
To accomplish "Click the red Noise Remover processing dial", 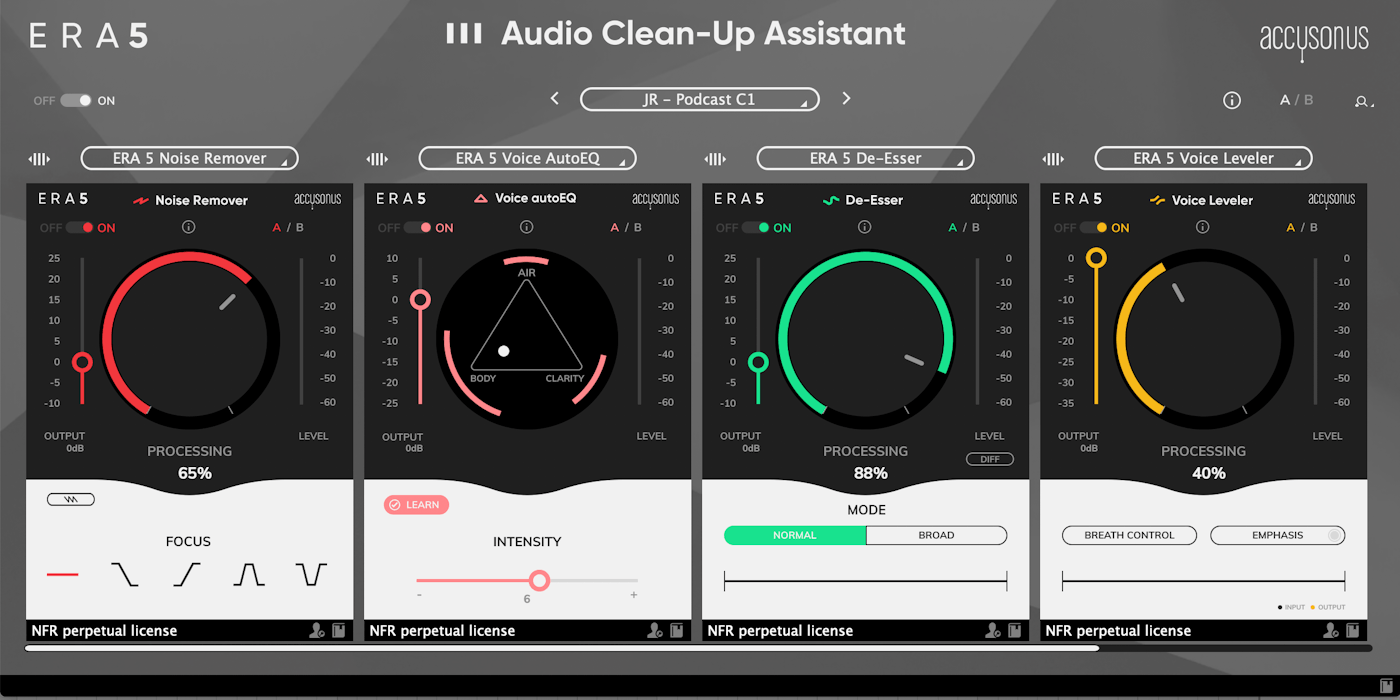I will (190, 338).
